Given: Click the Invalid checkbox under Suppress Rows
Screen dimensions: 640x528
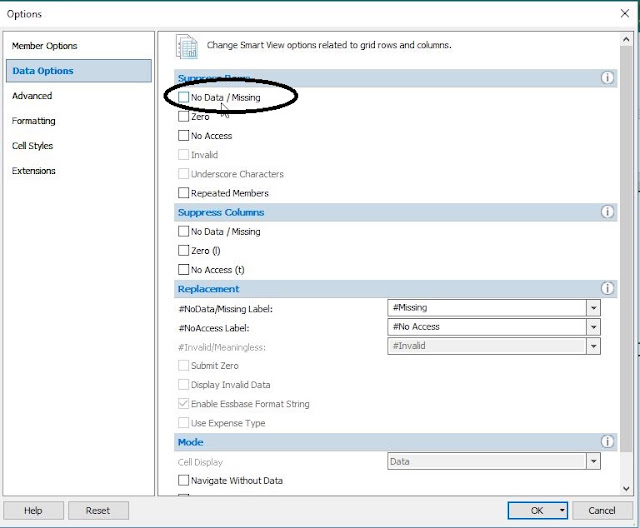Looking at the screenshot, I should tap(183, 155).
